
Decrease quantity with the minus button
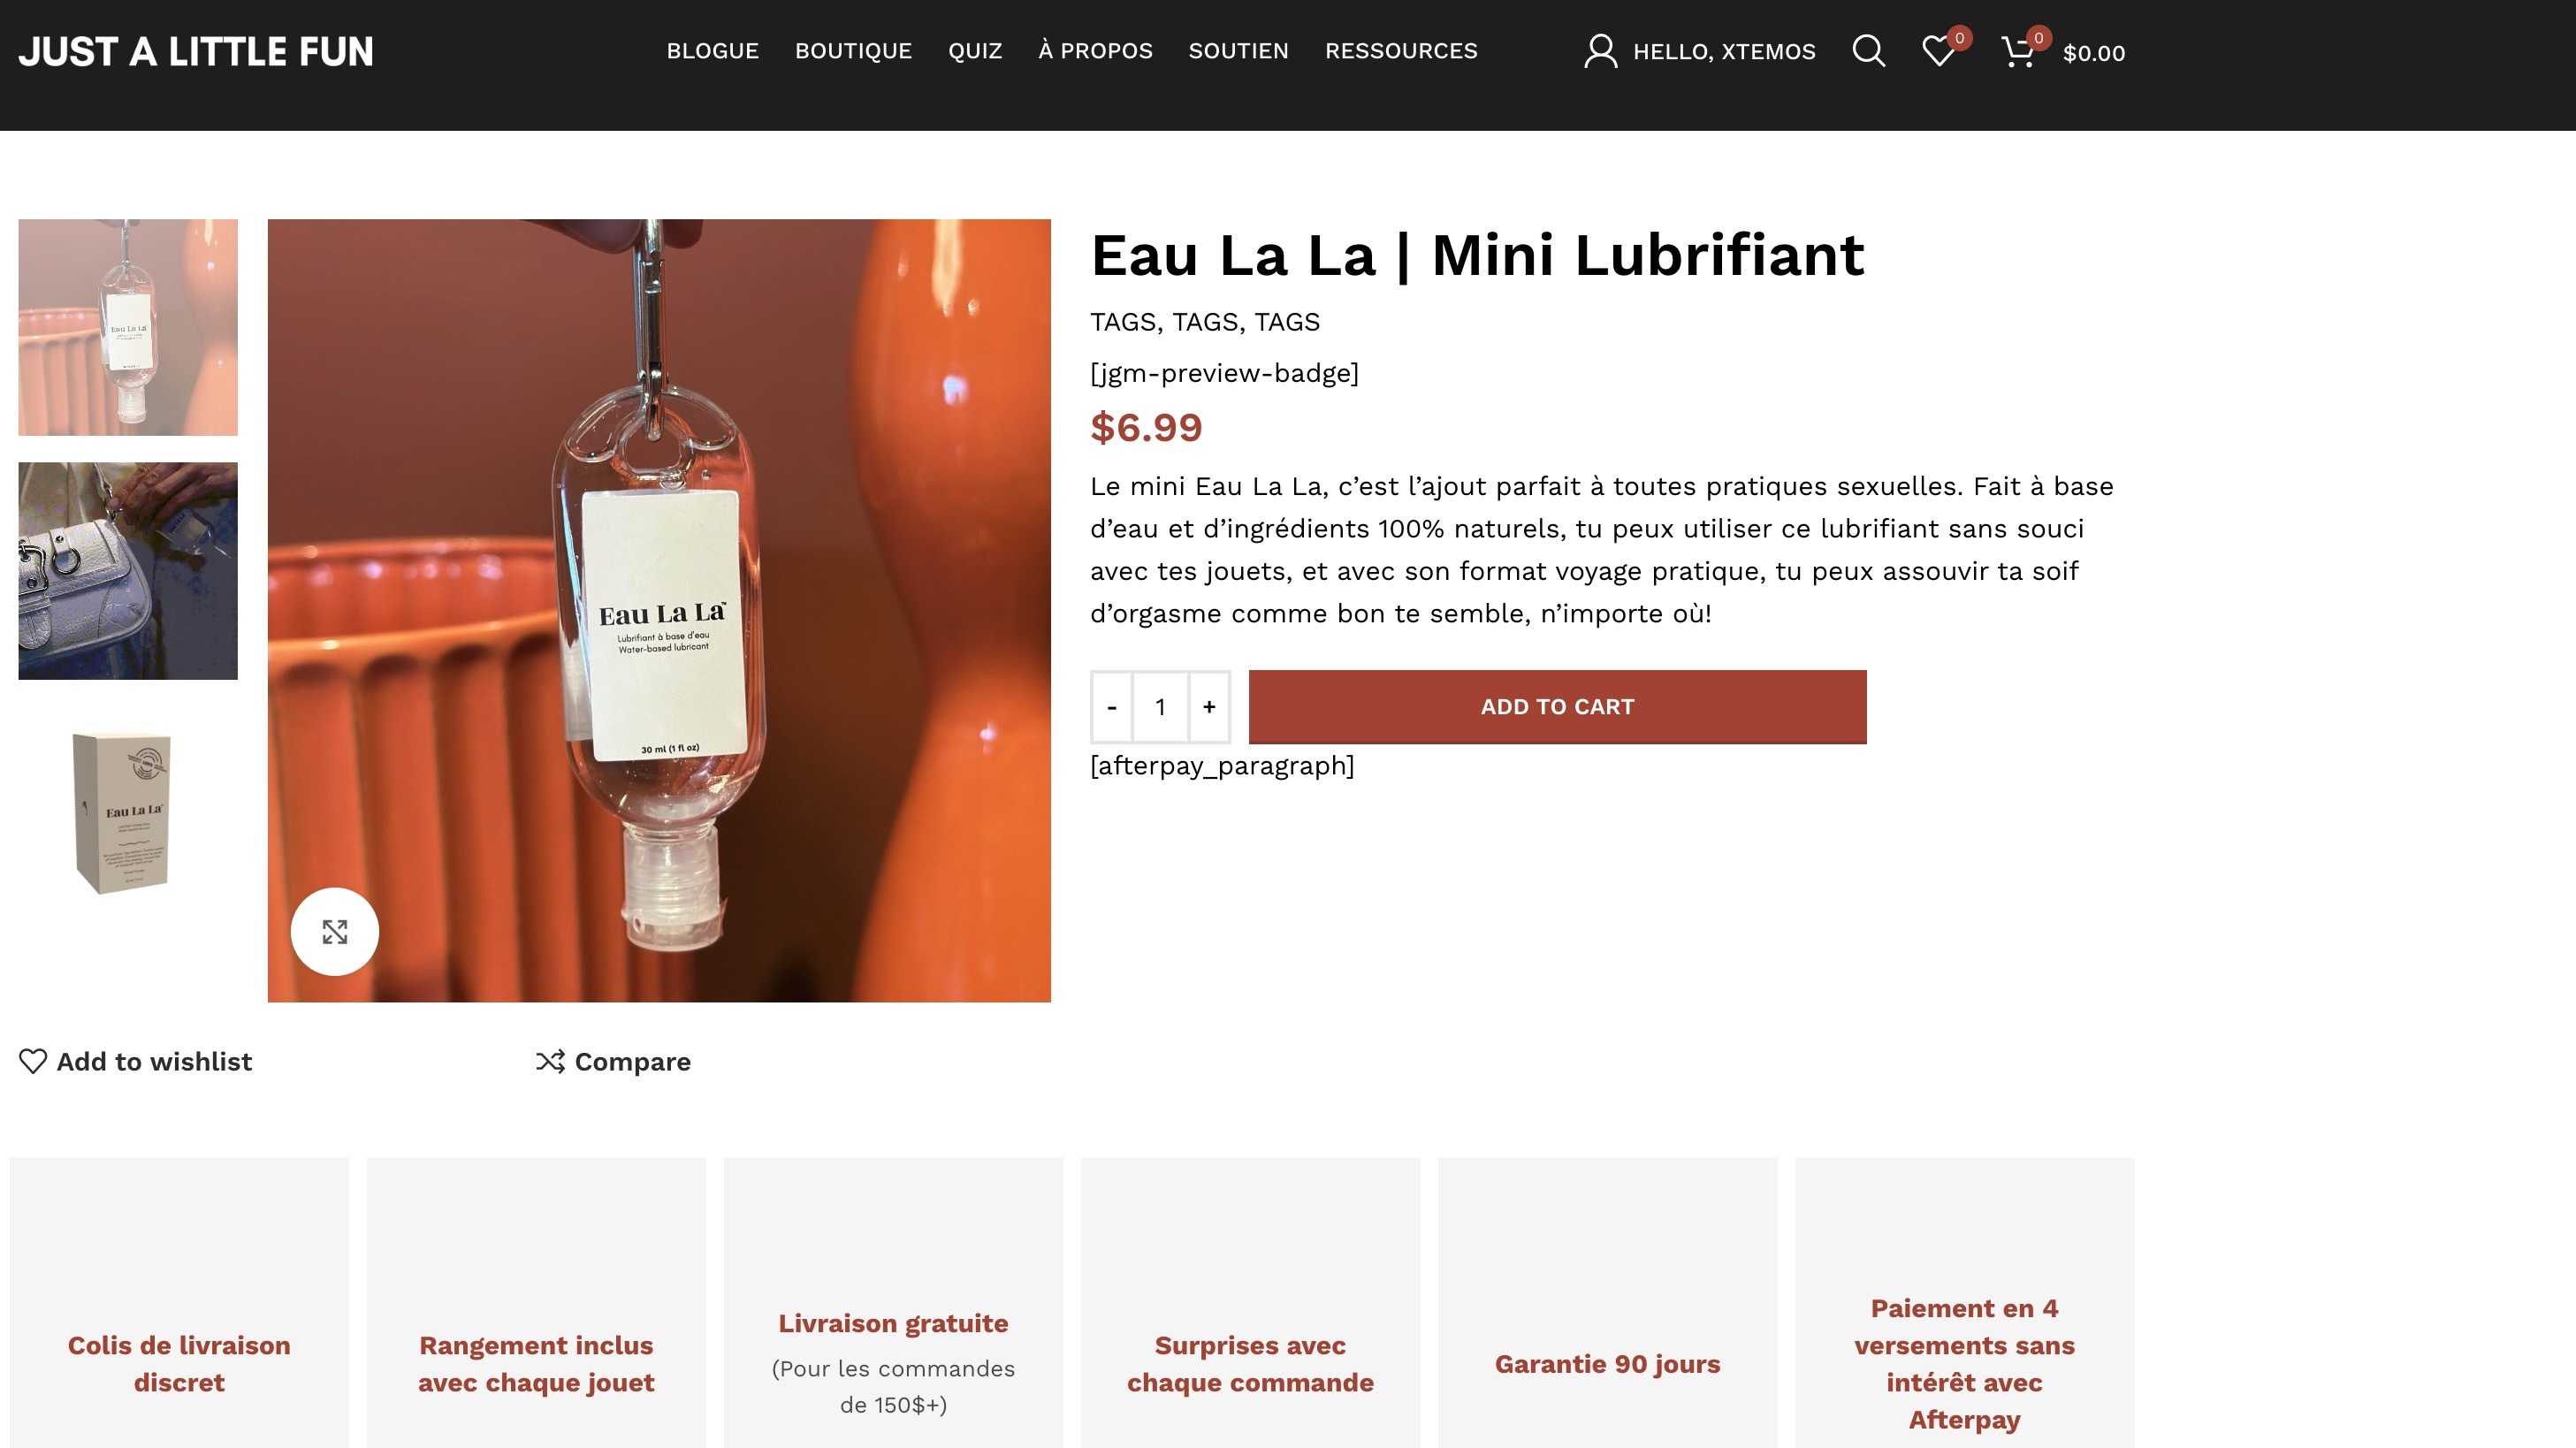(x=1111, y=707)
